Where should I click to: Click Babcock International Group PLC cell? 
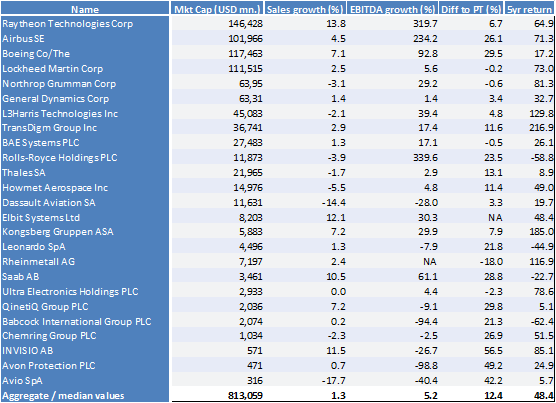85,321
